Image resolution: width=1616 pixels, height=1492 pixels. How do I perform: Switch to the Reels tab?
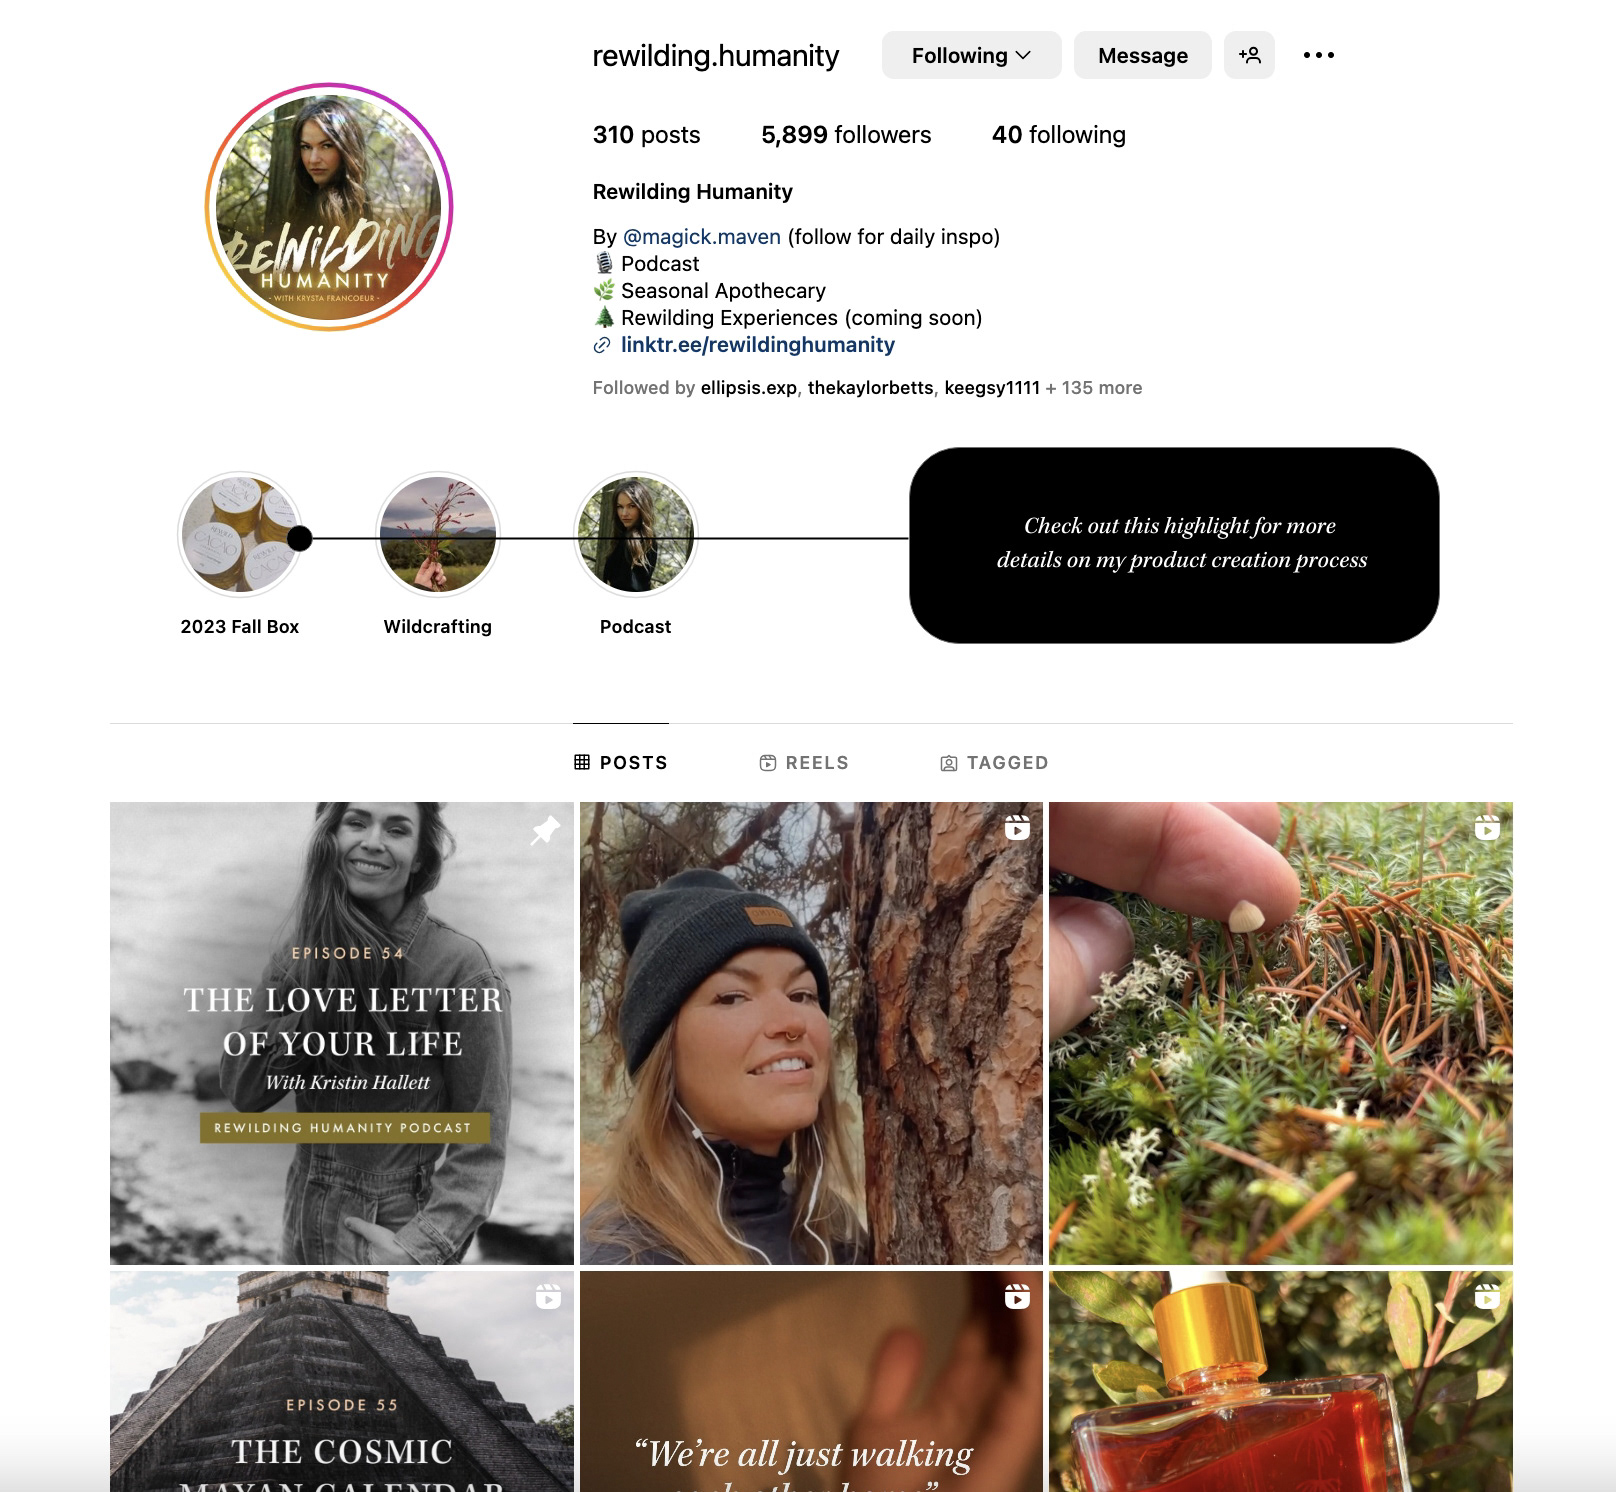coord(804,763)
